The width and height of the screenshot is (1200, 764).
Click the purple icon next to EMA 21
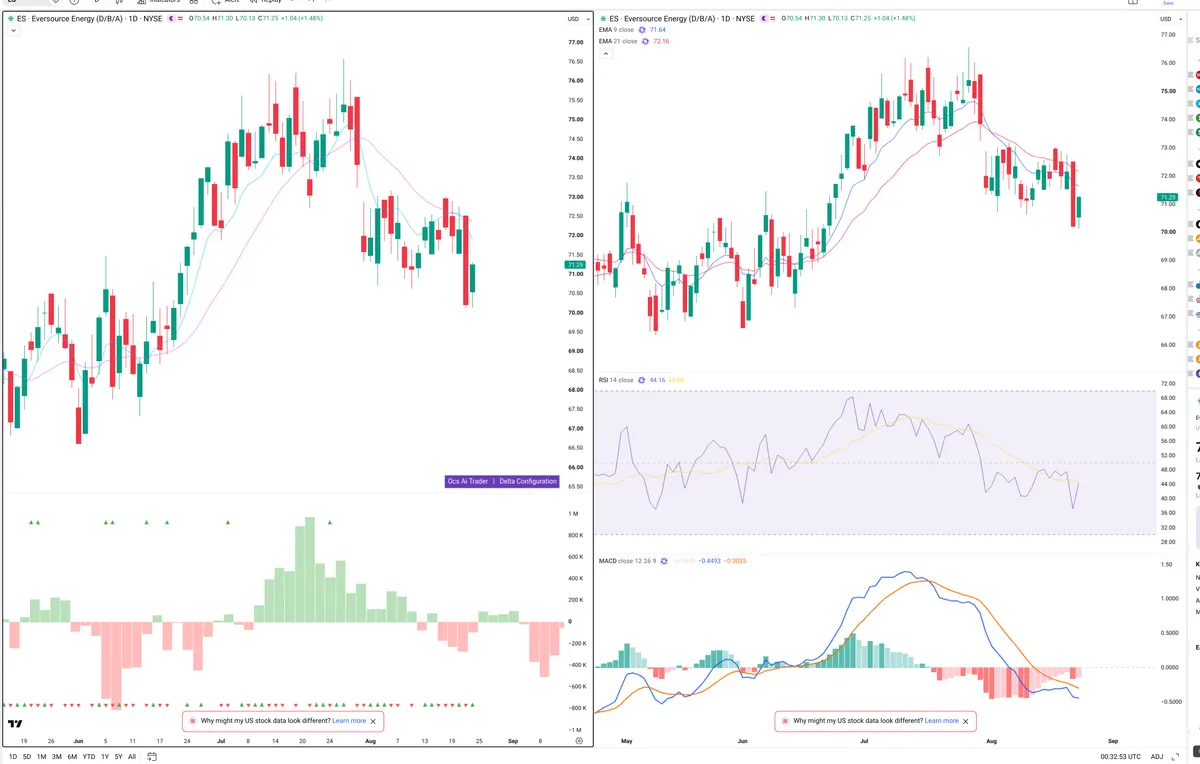tap(644, 41)
